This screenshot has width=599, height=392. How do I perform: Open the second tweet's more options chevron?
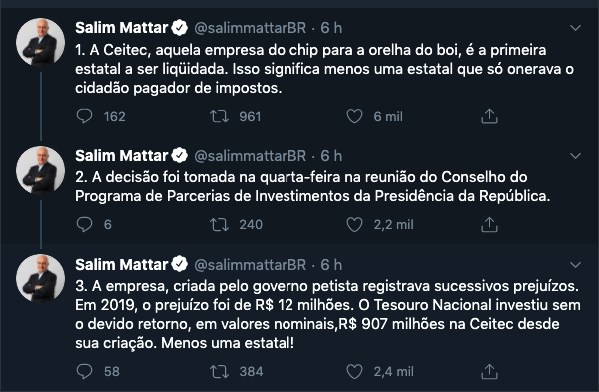click(x=575, y=156)
